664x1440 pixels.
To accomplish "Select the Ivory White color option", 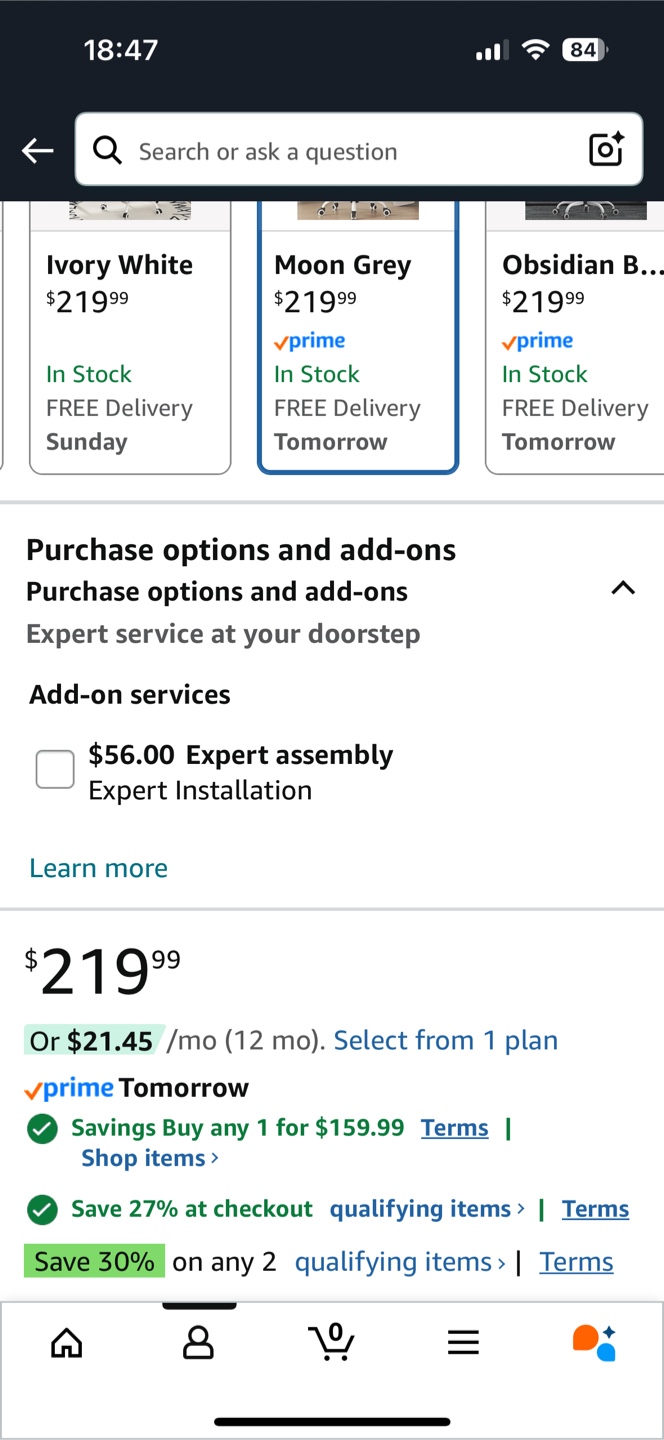I will 130,337.
